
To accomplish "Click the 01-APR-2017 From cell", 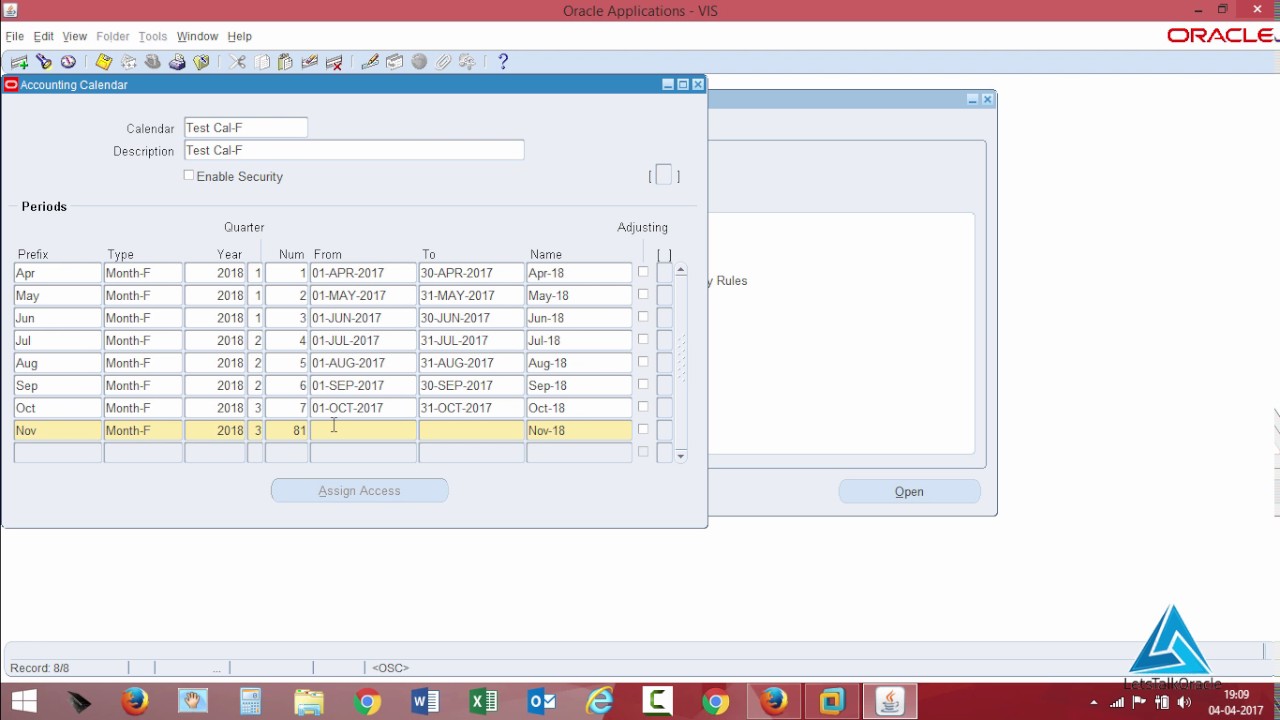I will pyautogui.click(x=363, y=273).
